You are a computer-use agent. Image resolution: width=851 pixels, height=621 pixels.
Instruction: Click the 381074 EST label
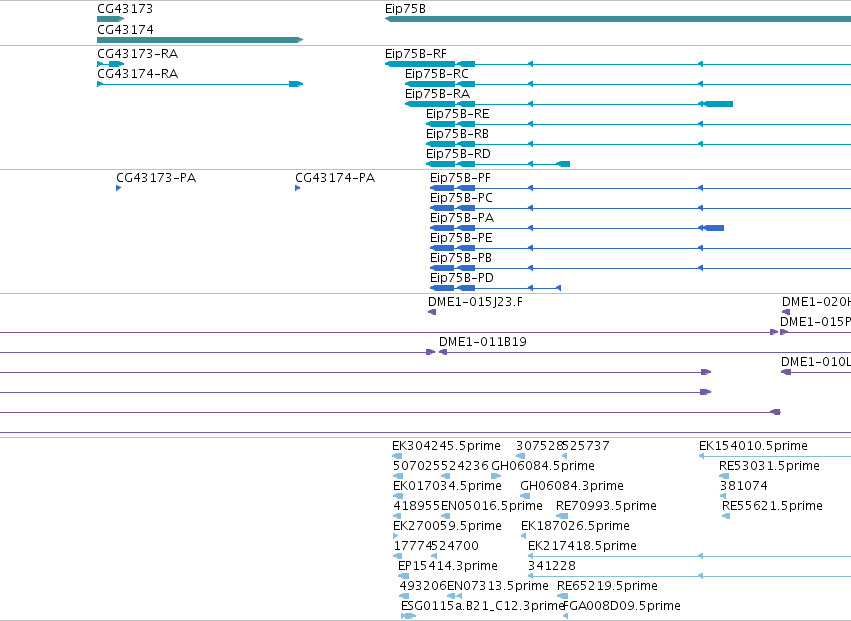744,486
